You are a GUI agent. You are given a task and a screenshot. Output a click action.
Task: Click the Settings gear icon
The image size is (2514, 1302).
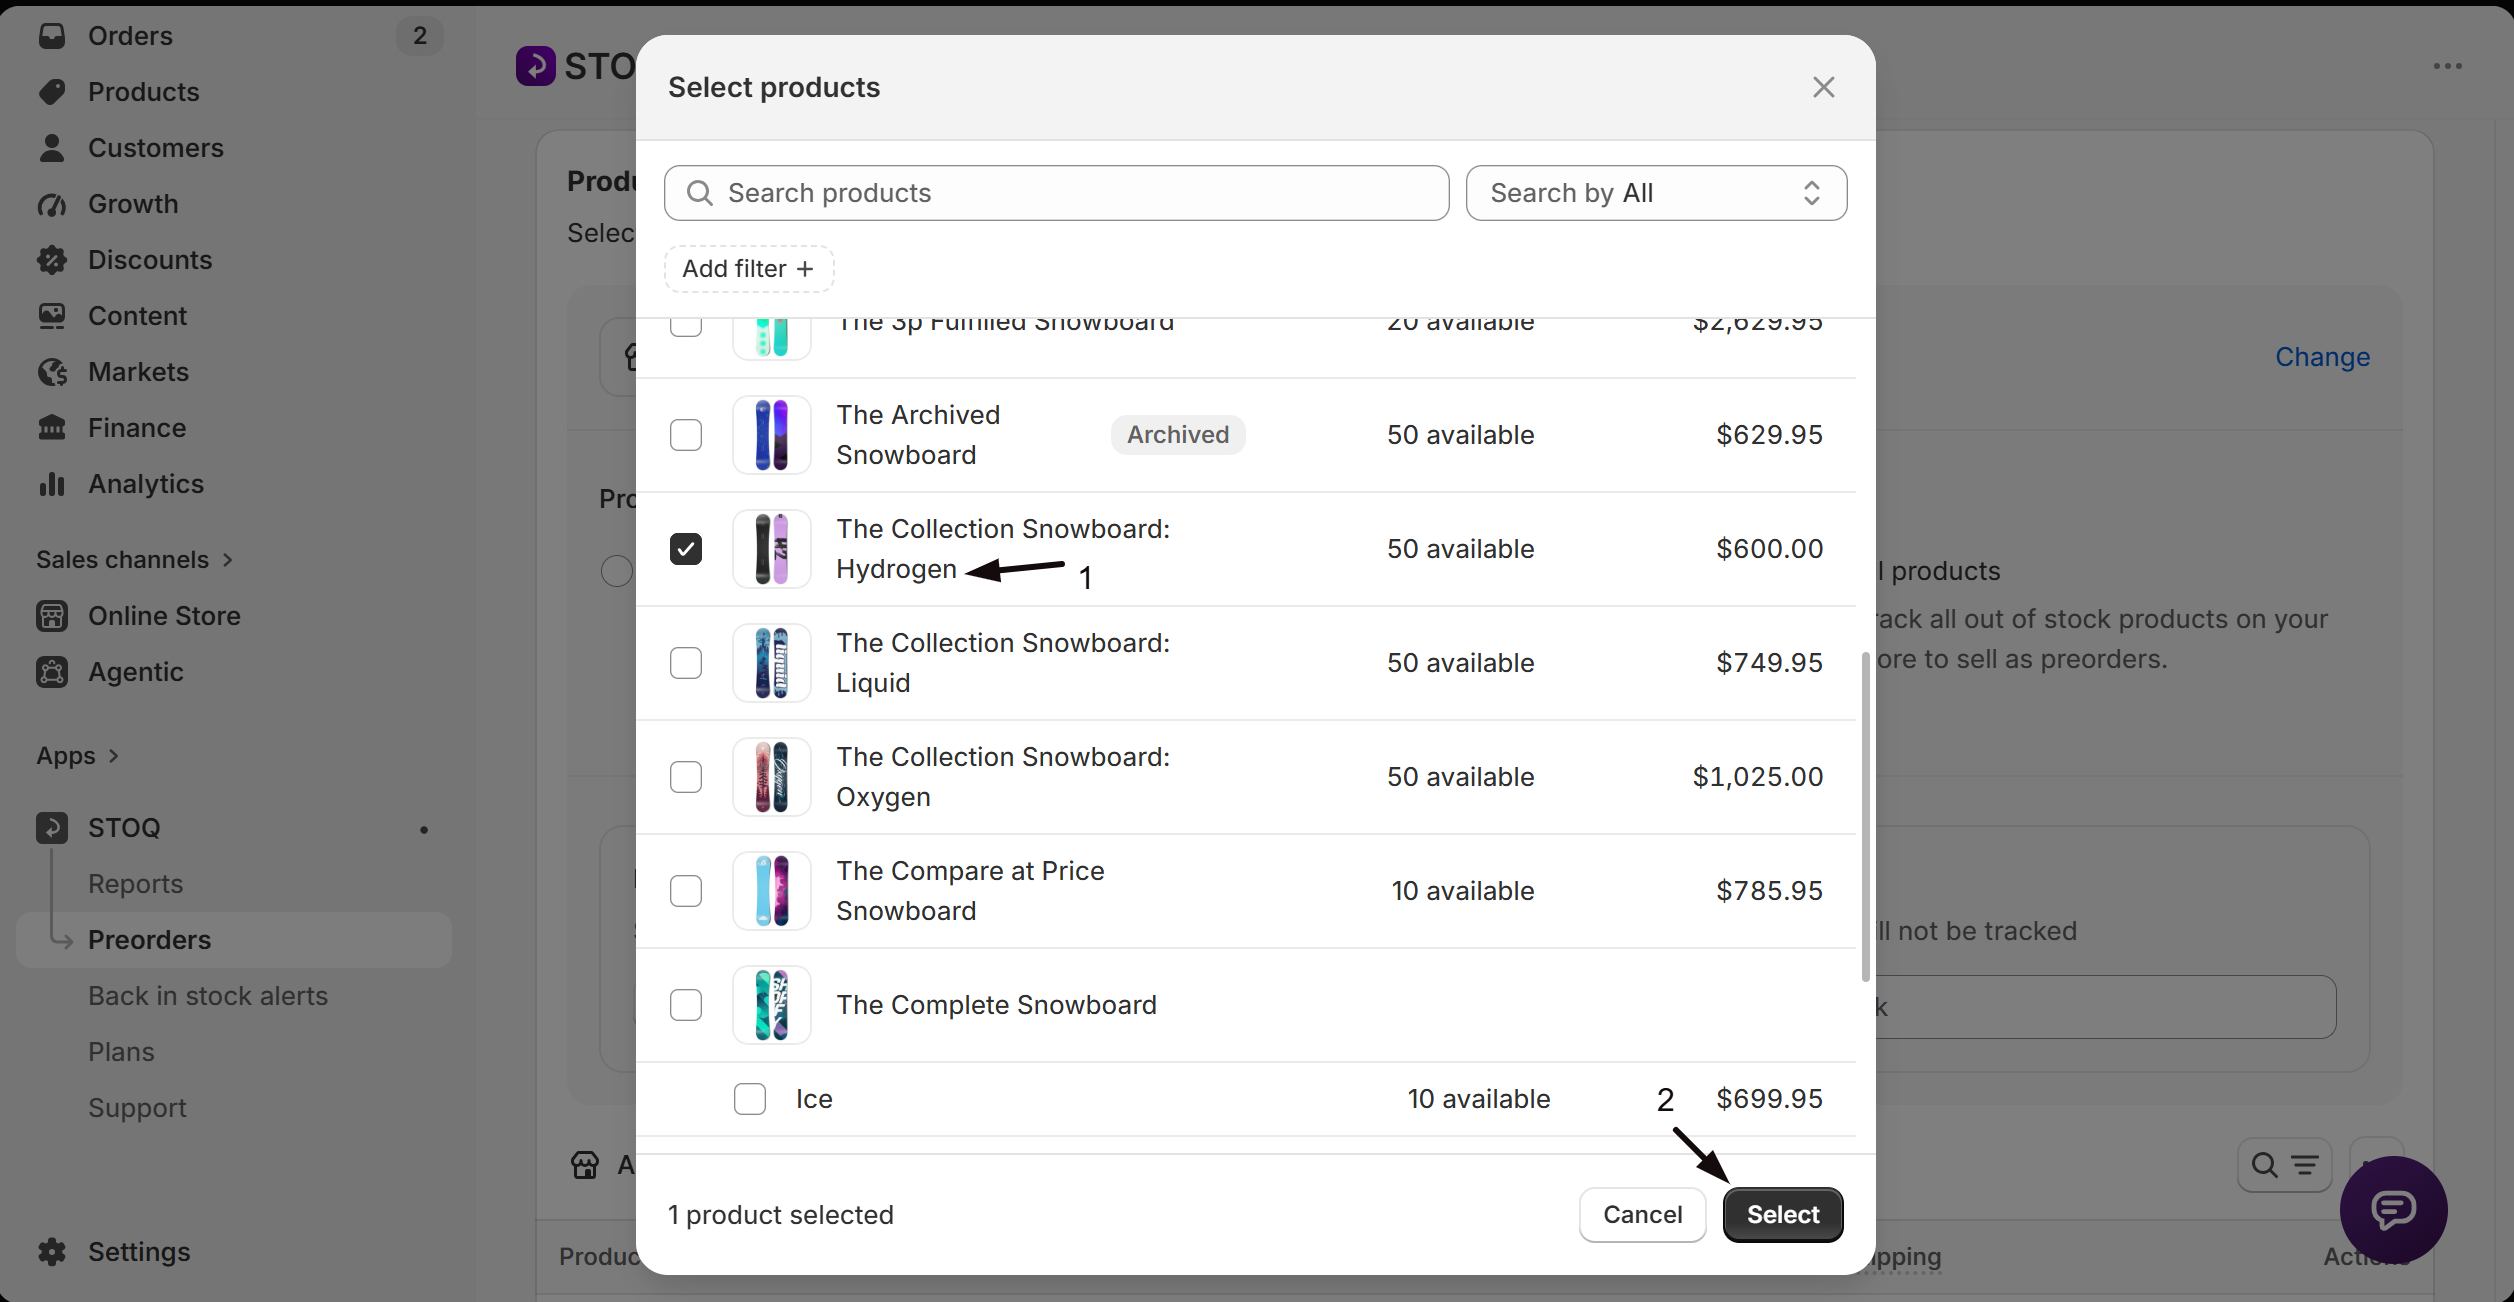[52, 1252]
